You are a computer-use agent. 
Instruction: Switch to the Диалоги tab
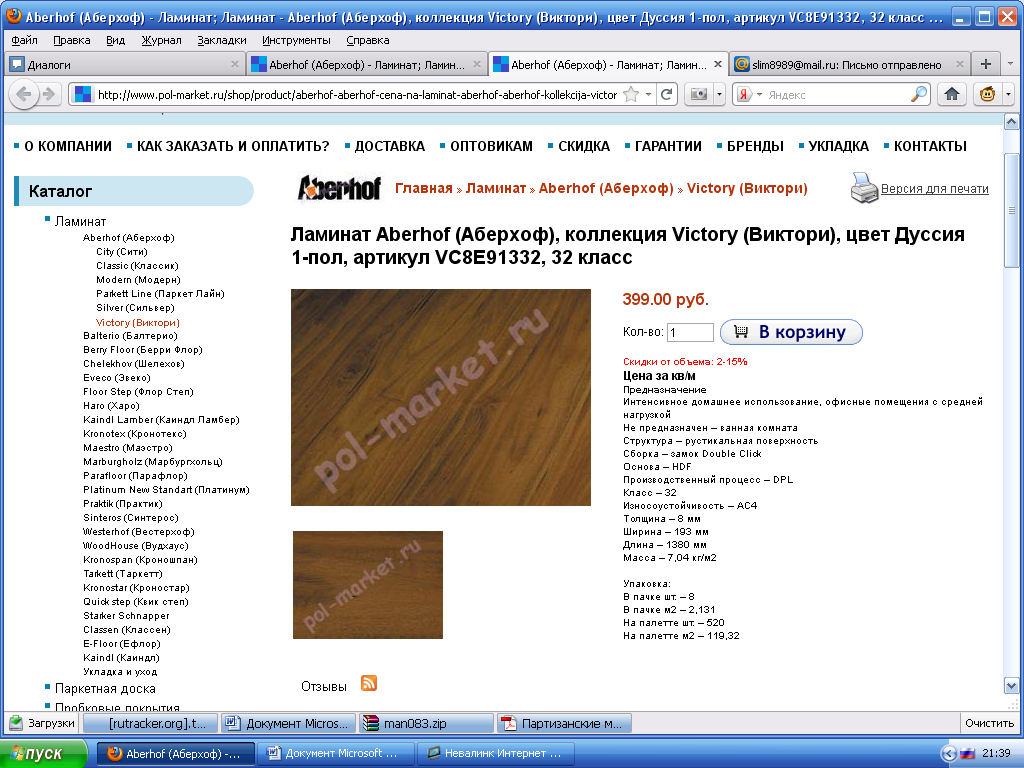tap(125, 64)
